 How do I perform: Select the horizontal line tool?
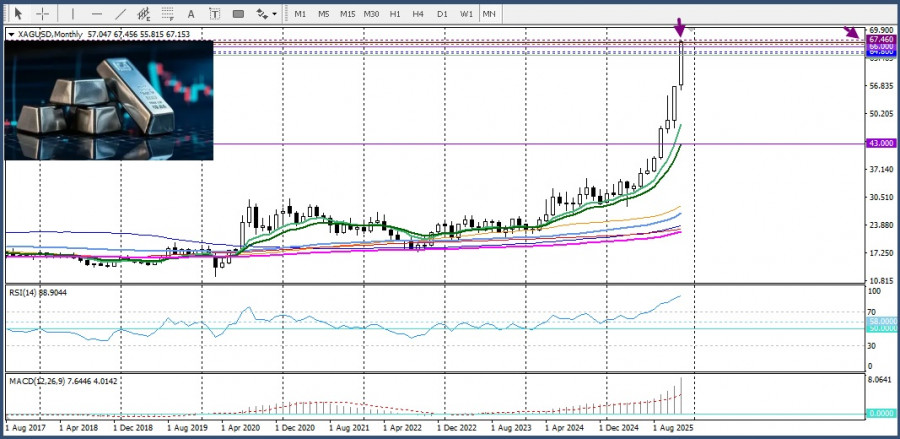point(97,14)
